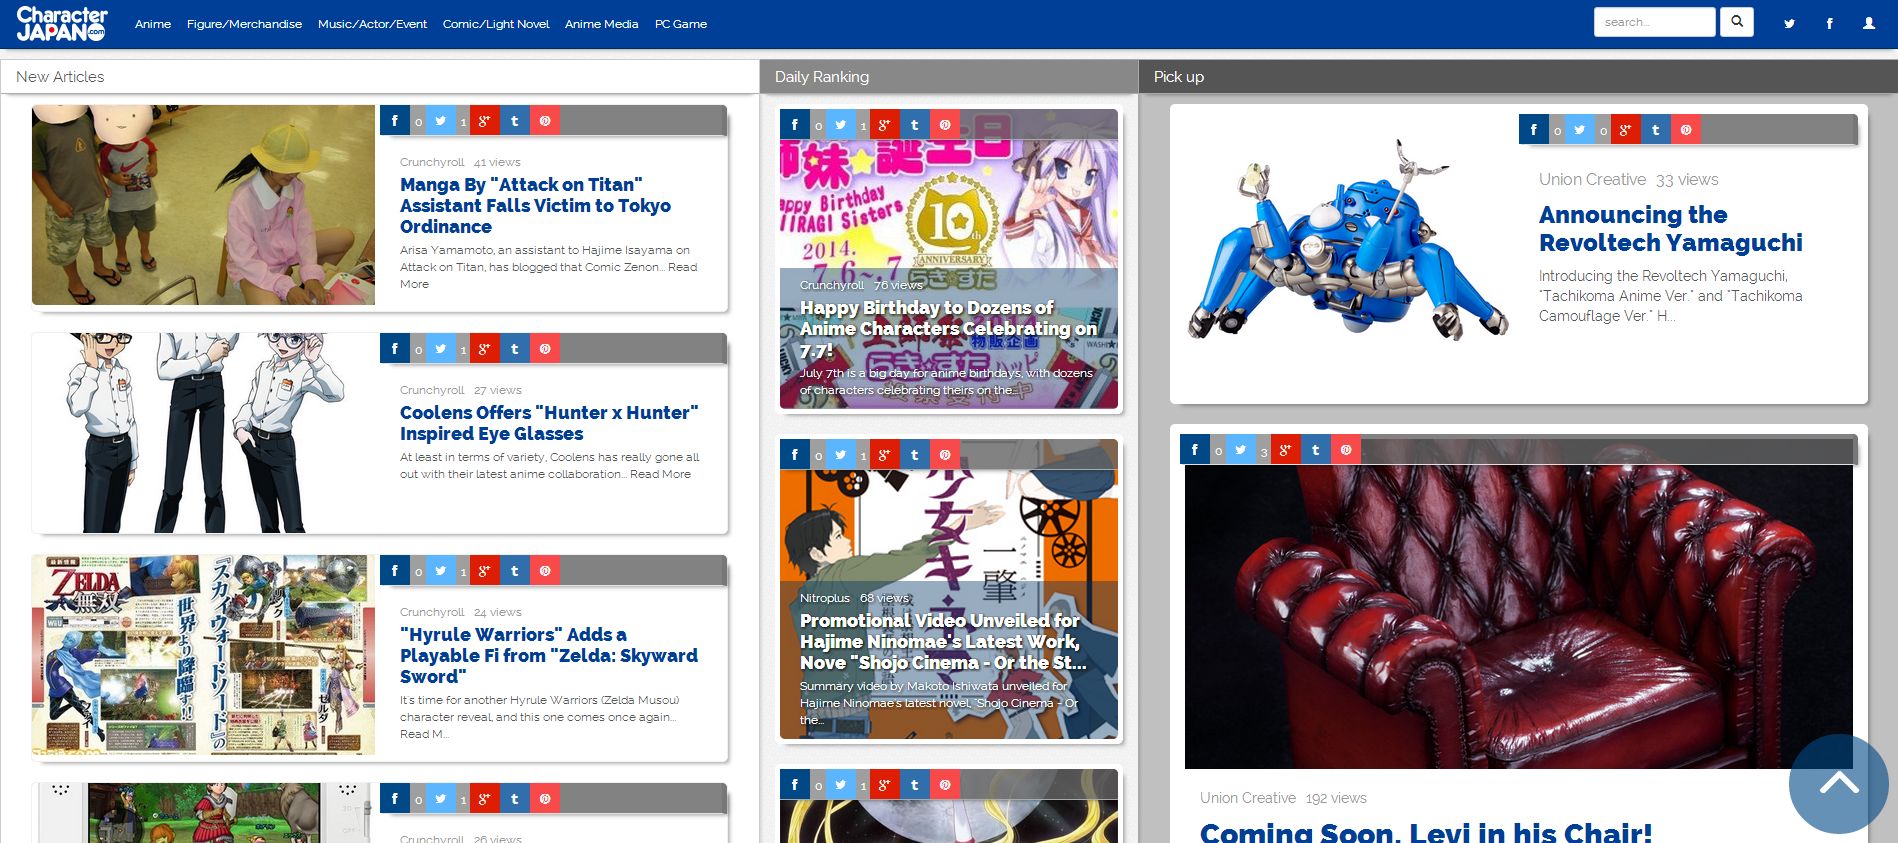Image resolution: width=1898 pixels, height=843 pixels.
Task: Share Attack on Titan article on Tumblr
Action: pyautogui.click(x=515, y=121)
